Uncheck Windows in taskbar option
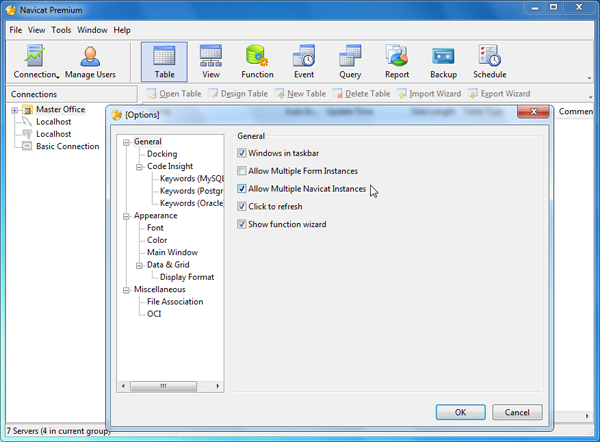The image size is (600, 442). point(241,153)
